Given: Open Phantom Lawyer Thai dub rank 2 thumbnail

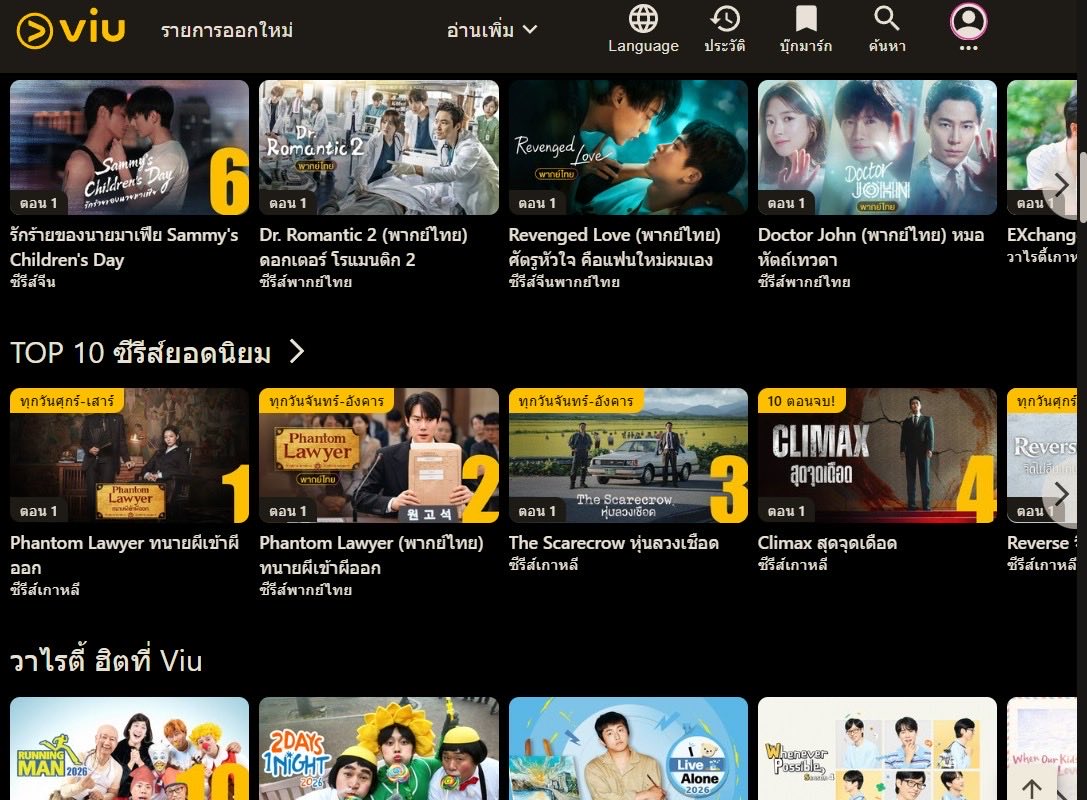Looking at the screenshot, I should pos(379,455).
